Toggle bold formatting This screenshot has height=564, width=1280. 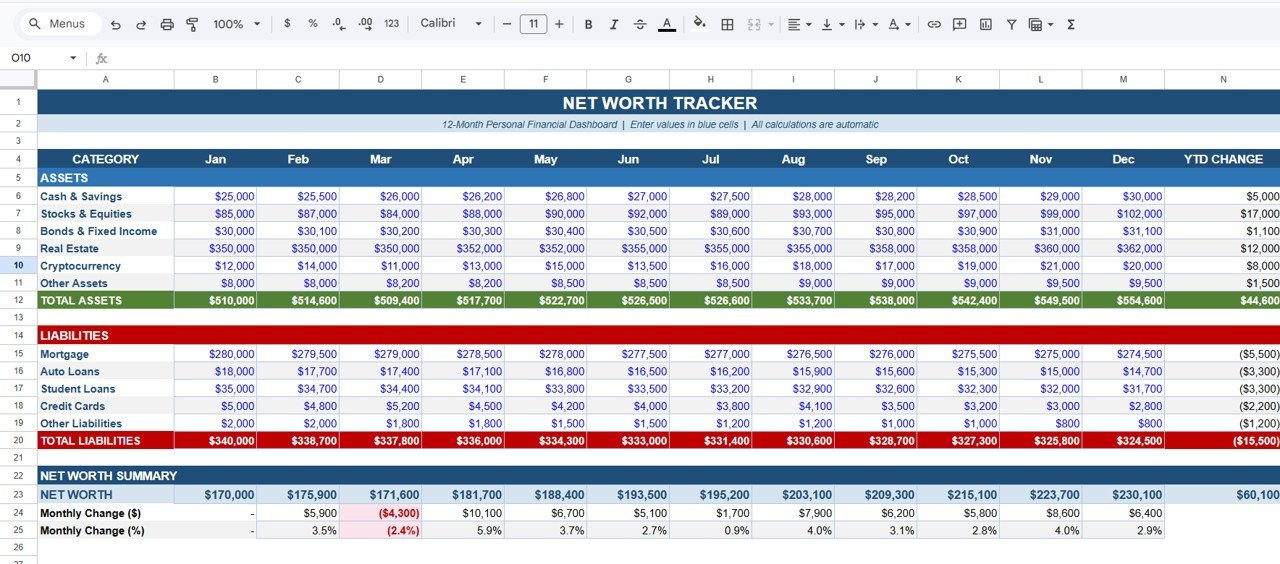pyautogui.click(x=588, y=24)
